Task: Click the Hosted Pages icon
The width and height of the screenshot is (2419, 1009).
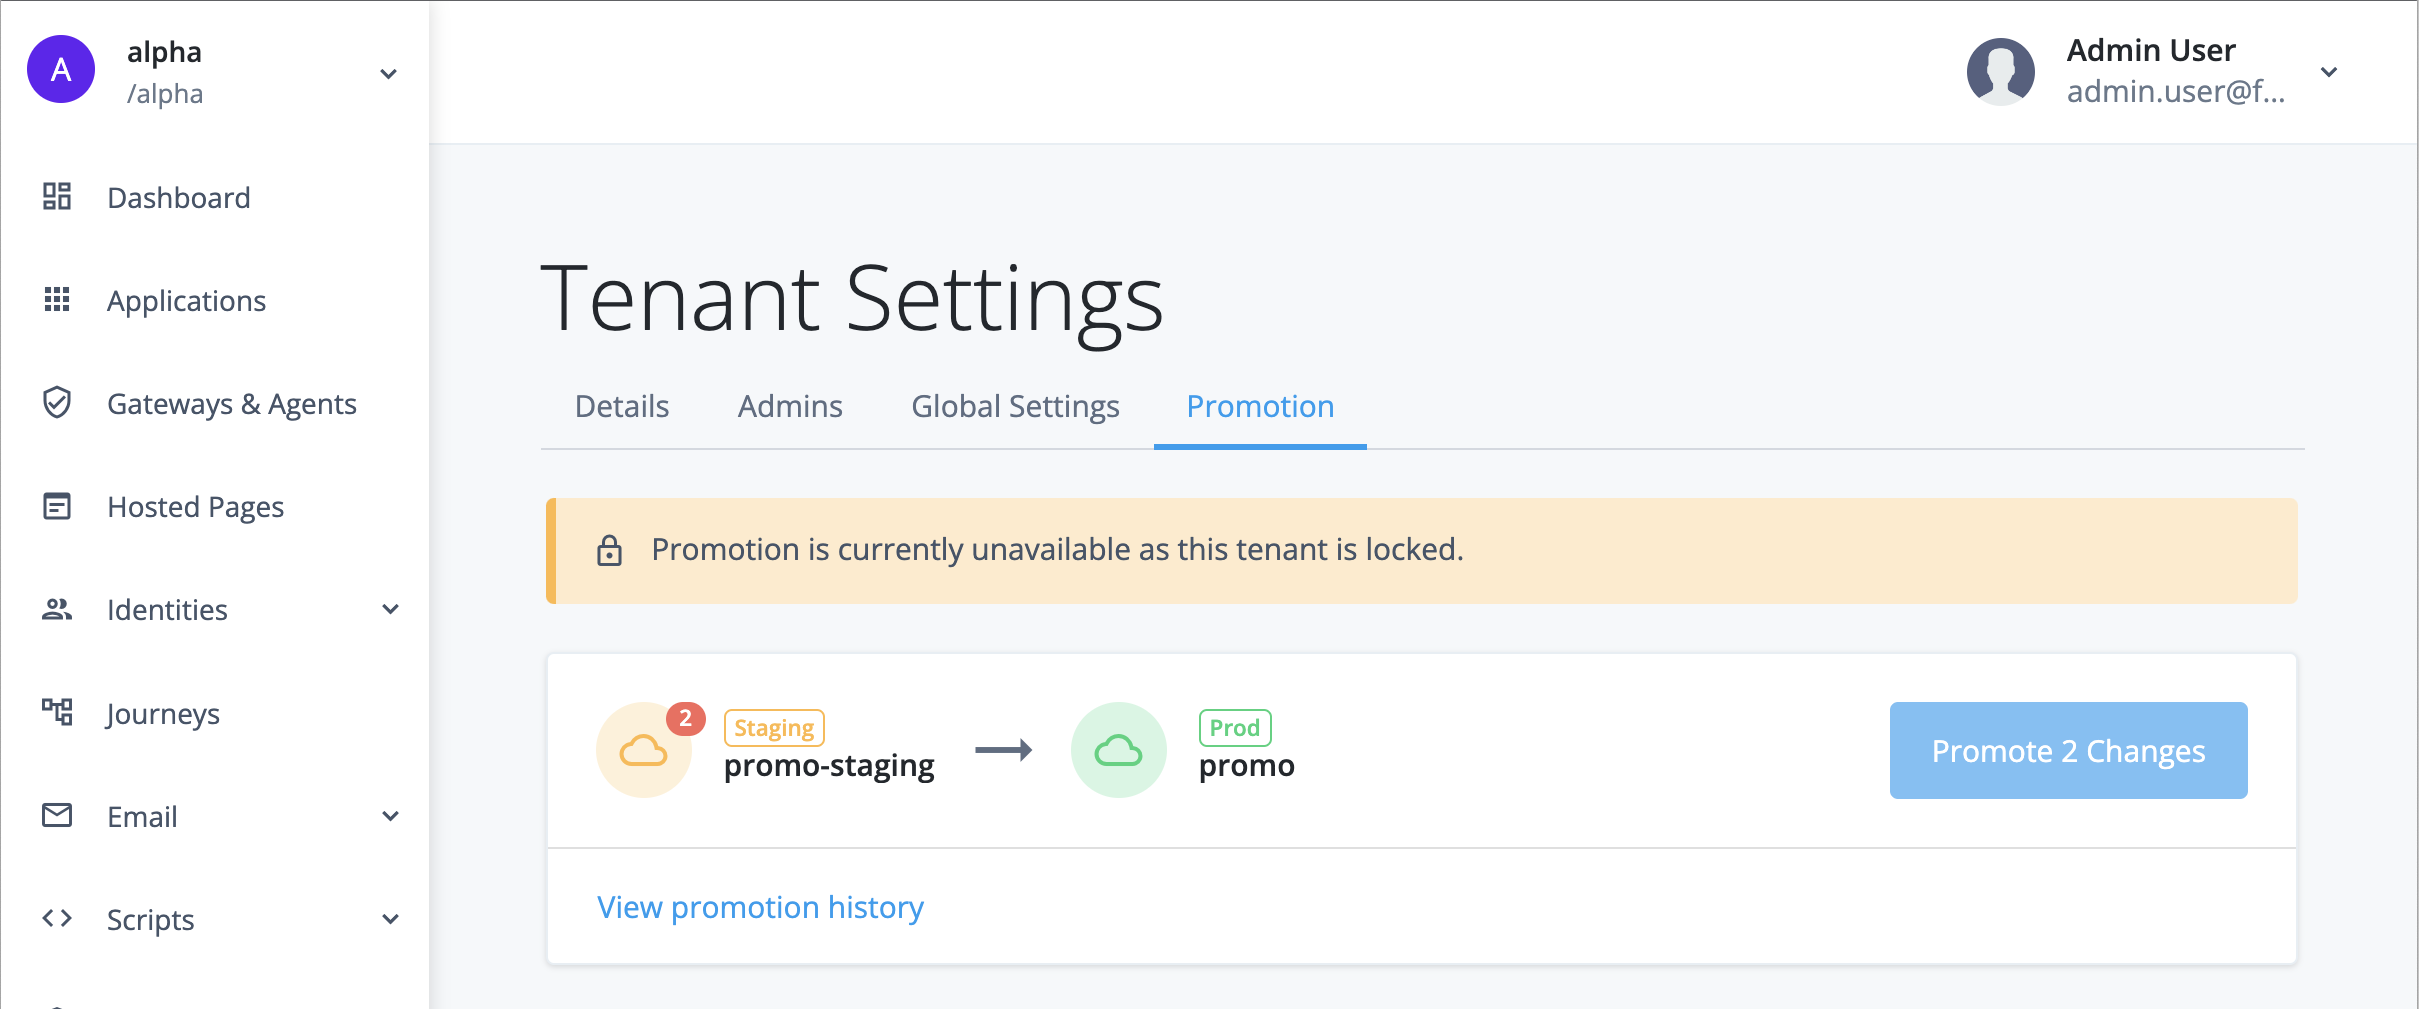Action: click(x=57, y=507)
